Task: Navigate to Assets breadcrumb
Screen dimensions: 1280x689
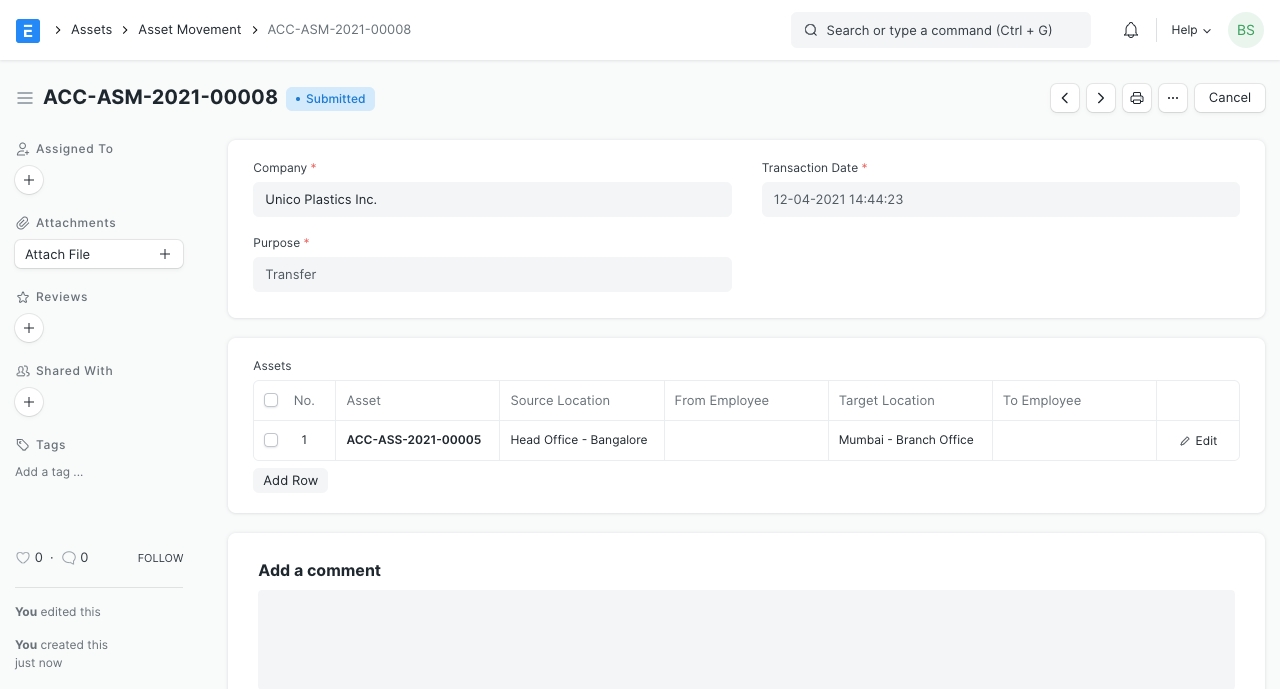Action: coord(91,30)
